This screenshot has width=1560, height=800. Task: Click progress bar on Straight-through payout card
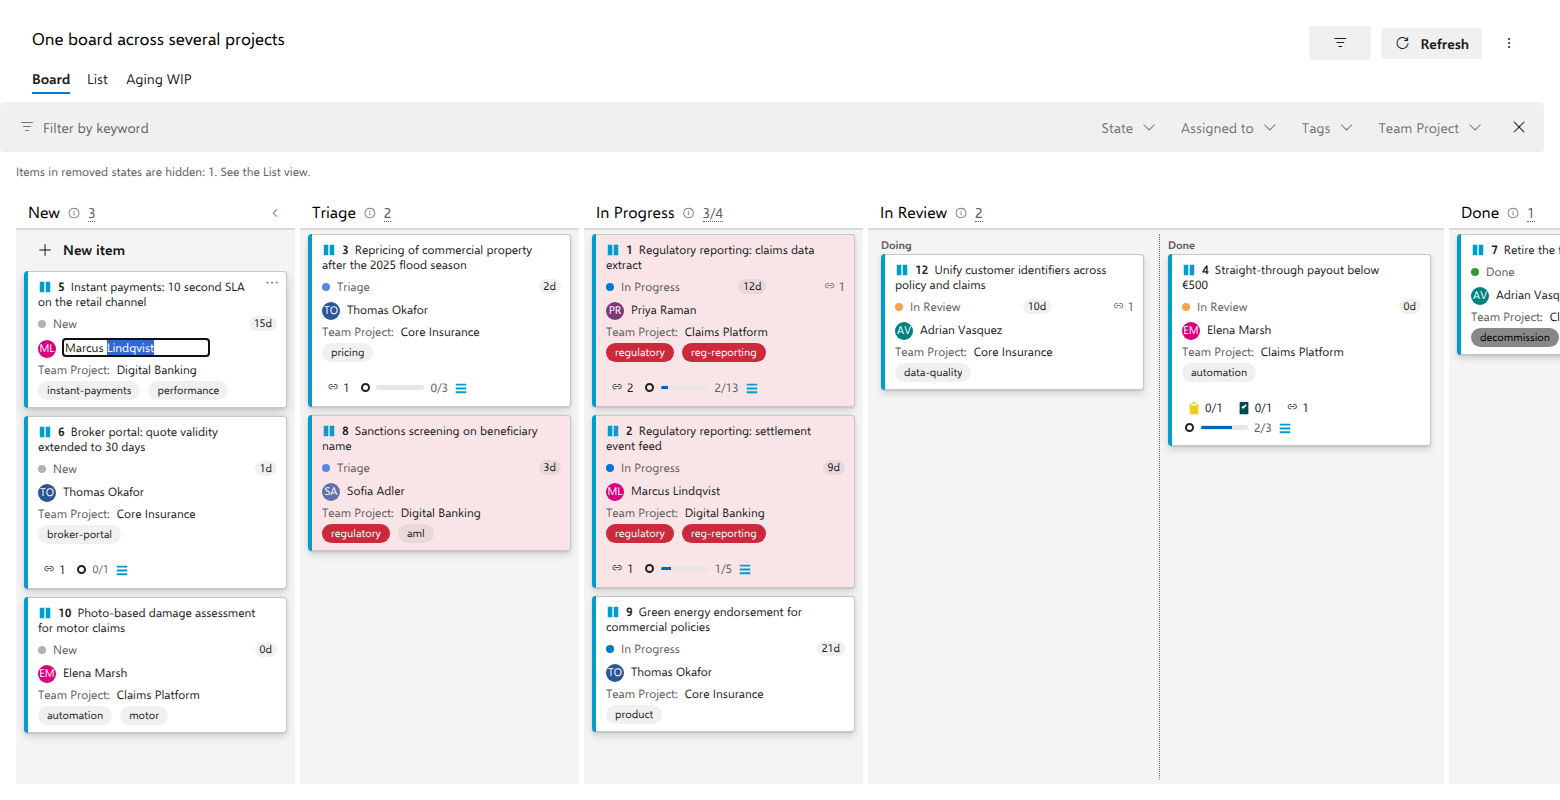[1224, 428]
